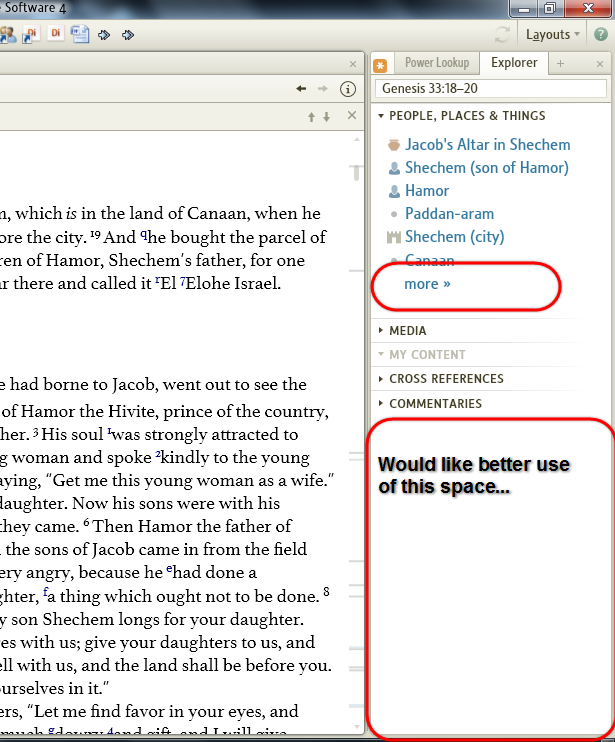Jump to next with down arrow
This screenshot has width=615, height=742.
[x=326, y=117]
